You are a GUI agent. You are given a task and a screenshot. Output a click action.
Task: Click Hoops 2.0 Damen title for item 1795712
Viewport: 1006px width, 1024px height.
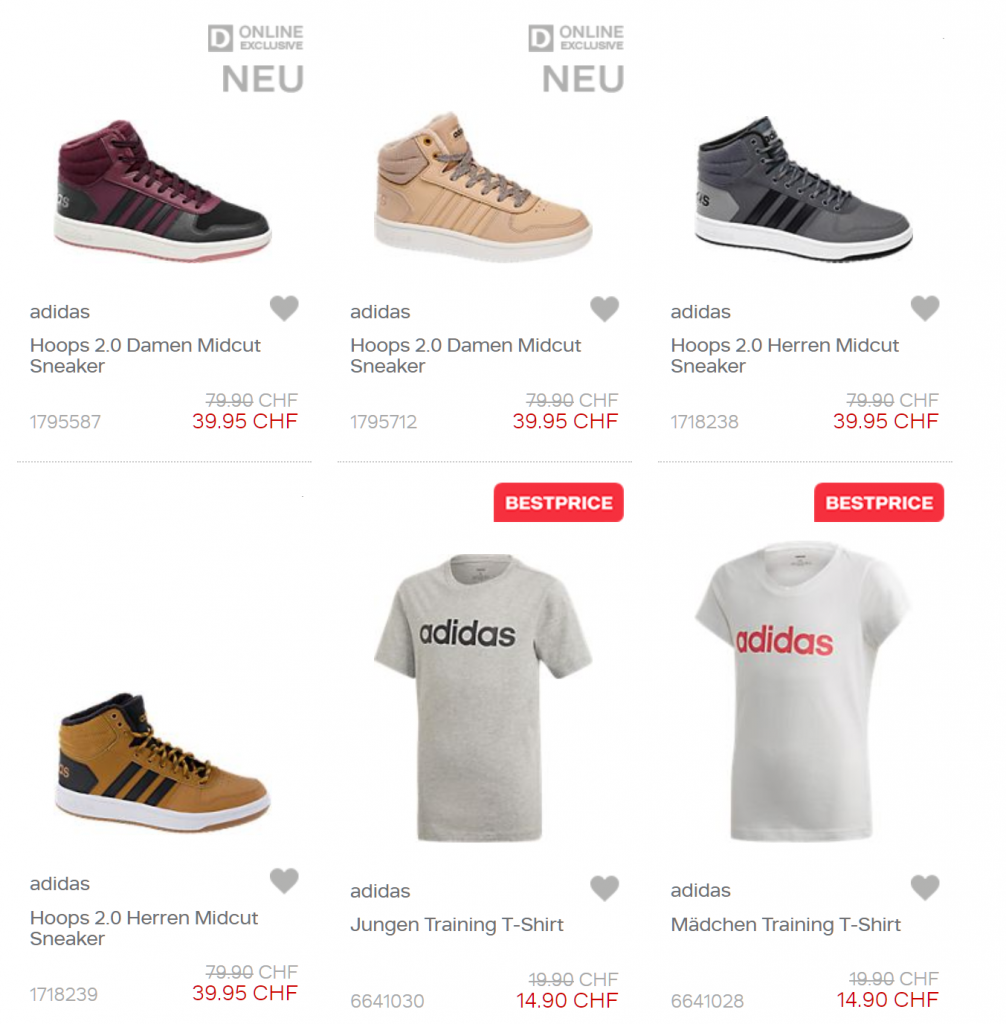(465, 356)
